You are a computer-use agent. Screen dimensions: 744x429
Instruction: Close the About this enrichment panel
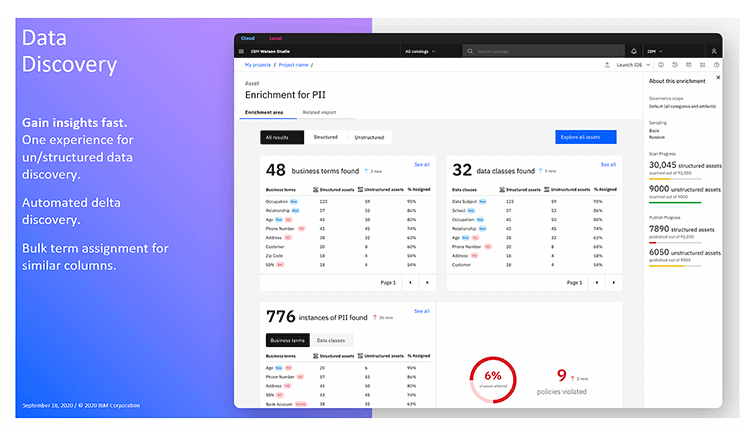pos(718,77)
